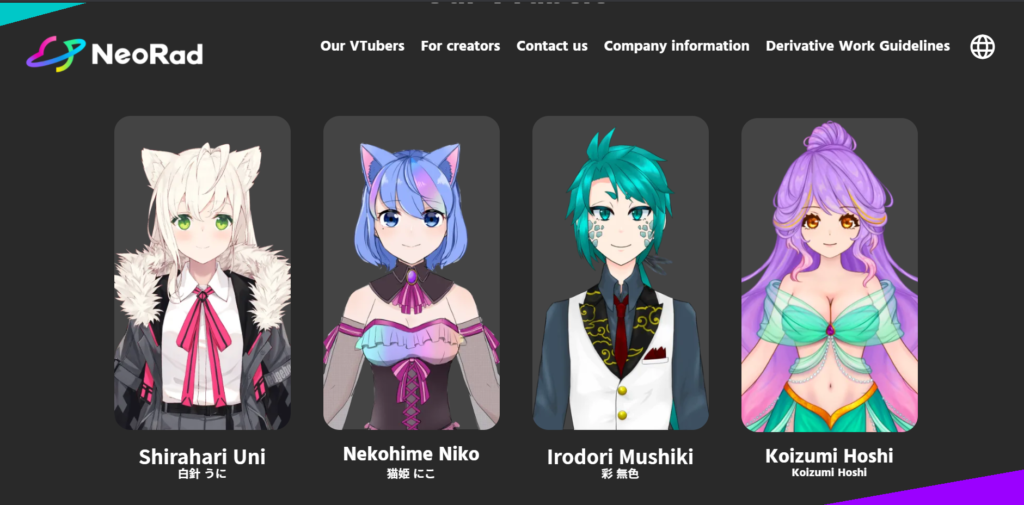Open Derivative Work Guidelines
1024x505 pixels.
857,46
